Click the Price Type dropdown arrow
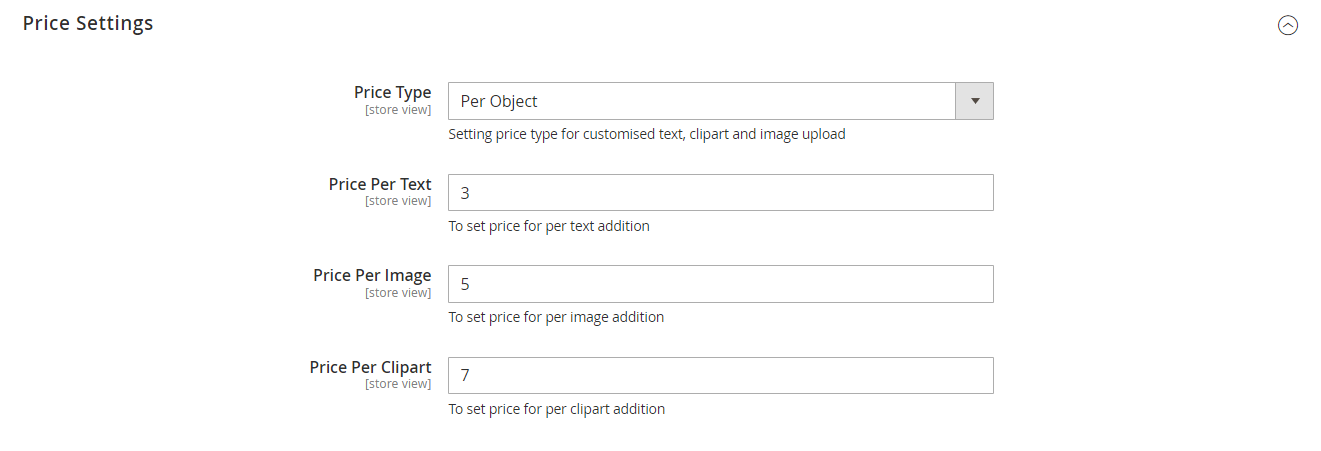 [x=975, y=101]
